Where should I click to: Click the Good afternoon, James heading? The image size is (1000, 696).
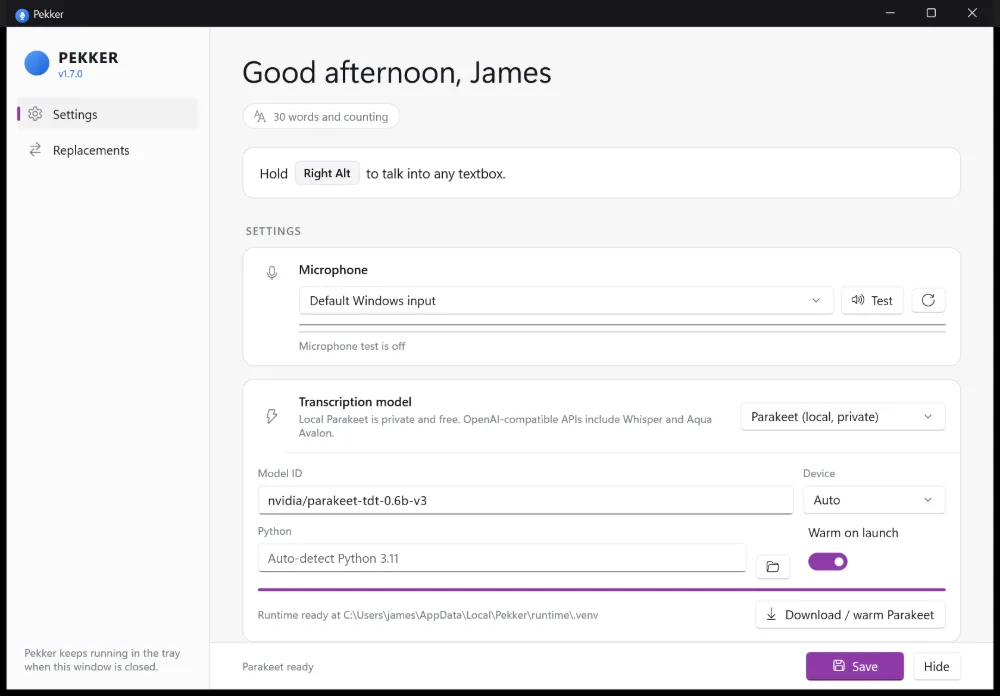[397, 73]
